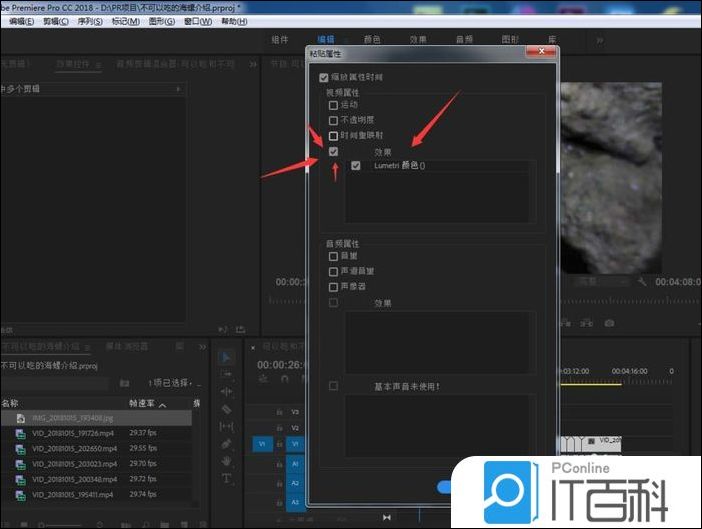Expand the Project panel group overflow chevrons

[x=202, y=347]
